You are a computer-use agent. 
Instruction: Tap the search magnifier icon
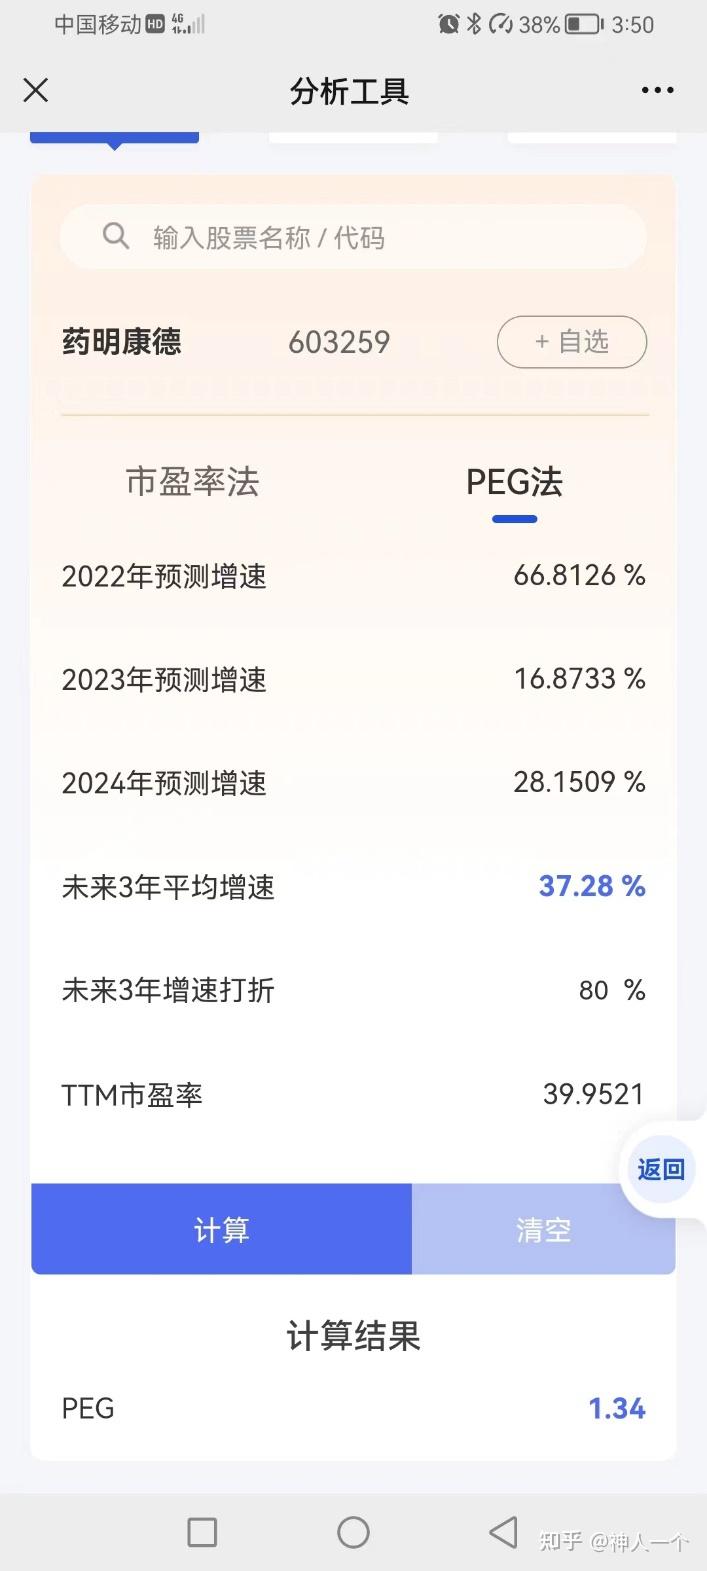[x=115, y=236]
